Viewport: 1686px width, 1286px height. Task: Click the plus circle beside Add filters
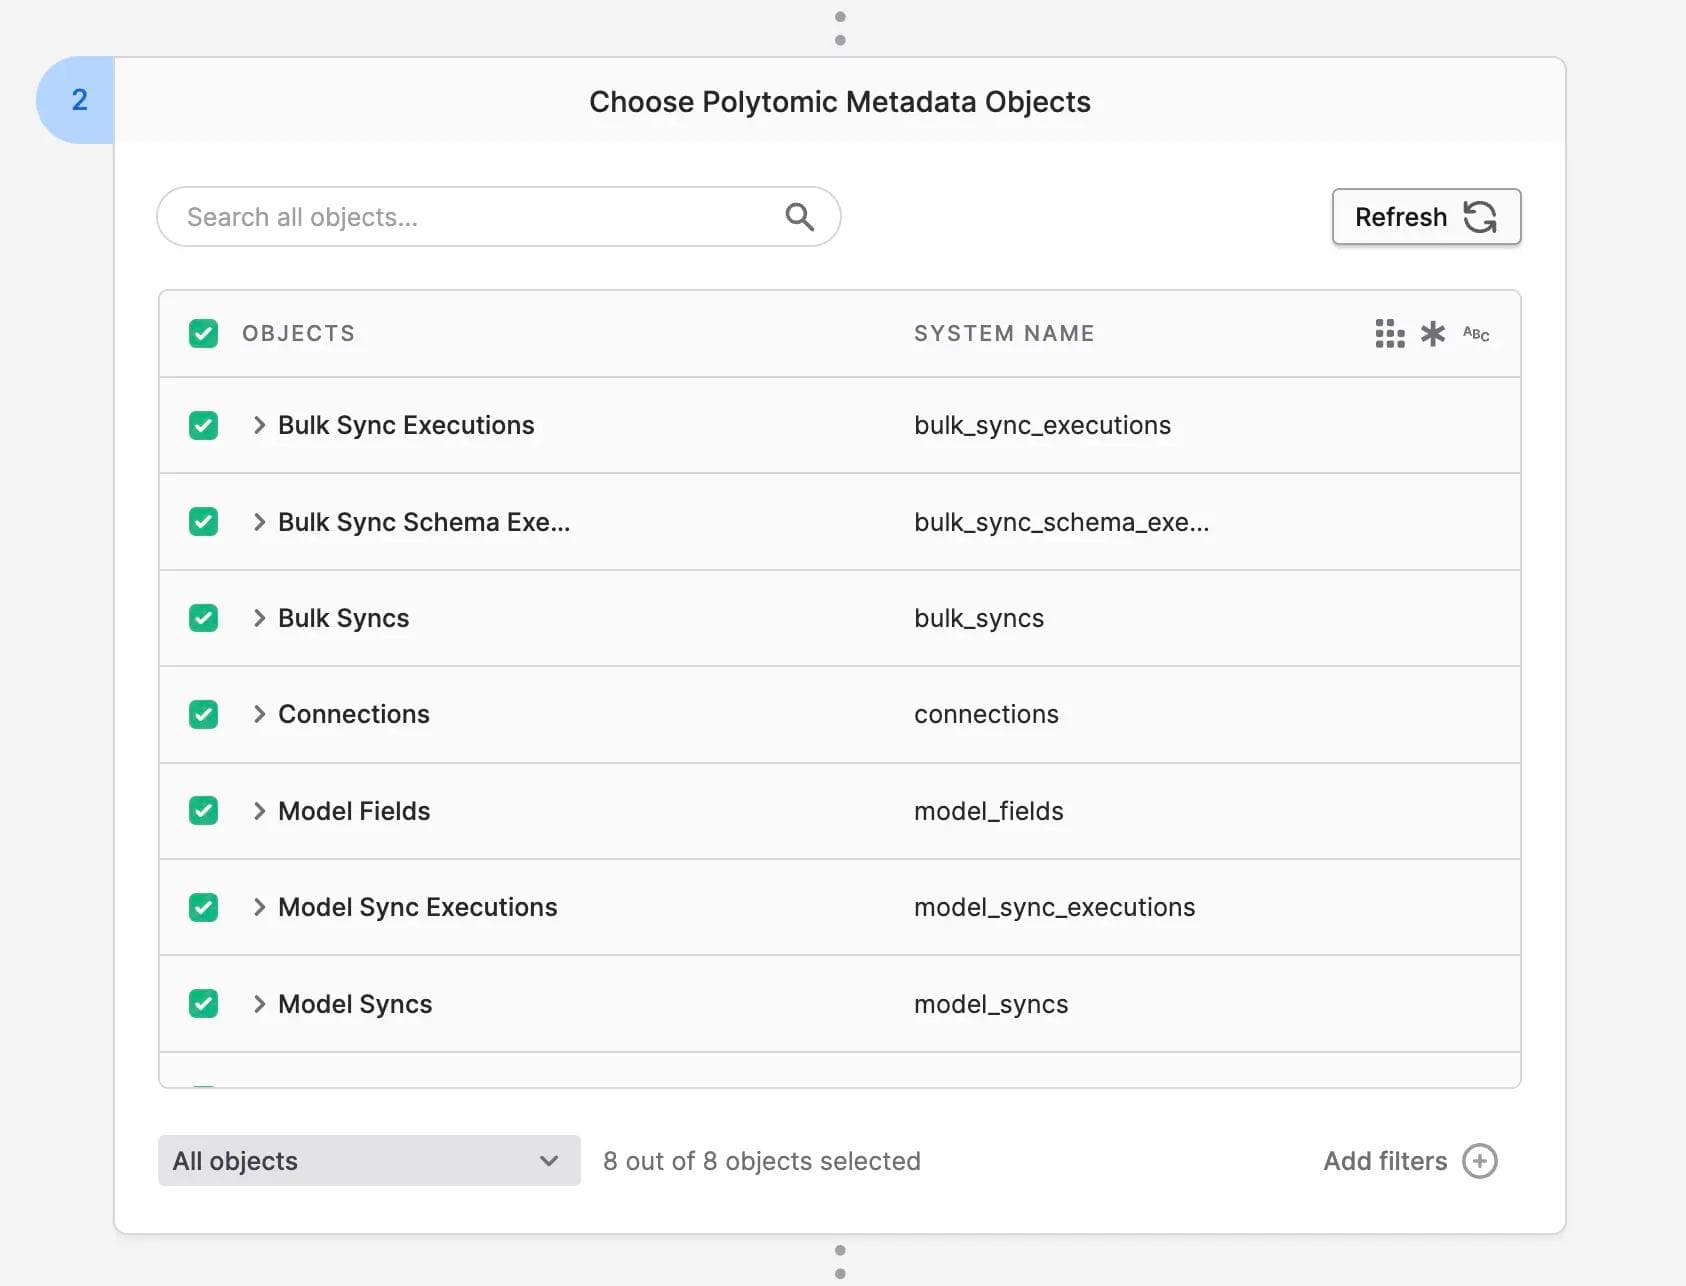pos(1479,1161)
